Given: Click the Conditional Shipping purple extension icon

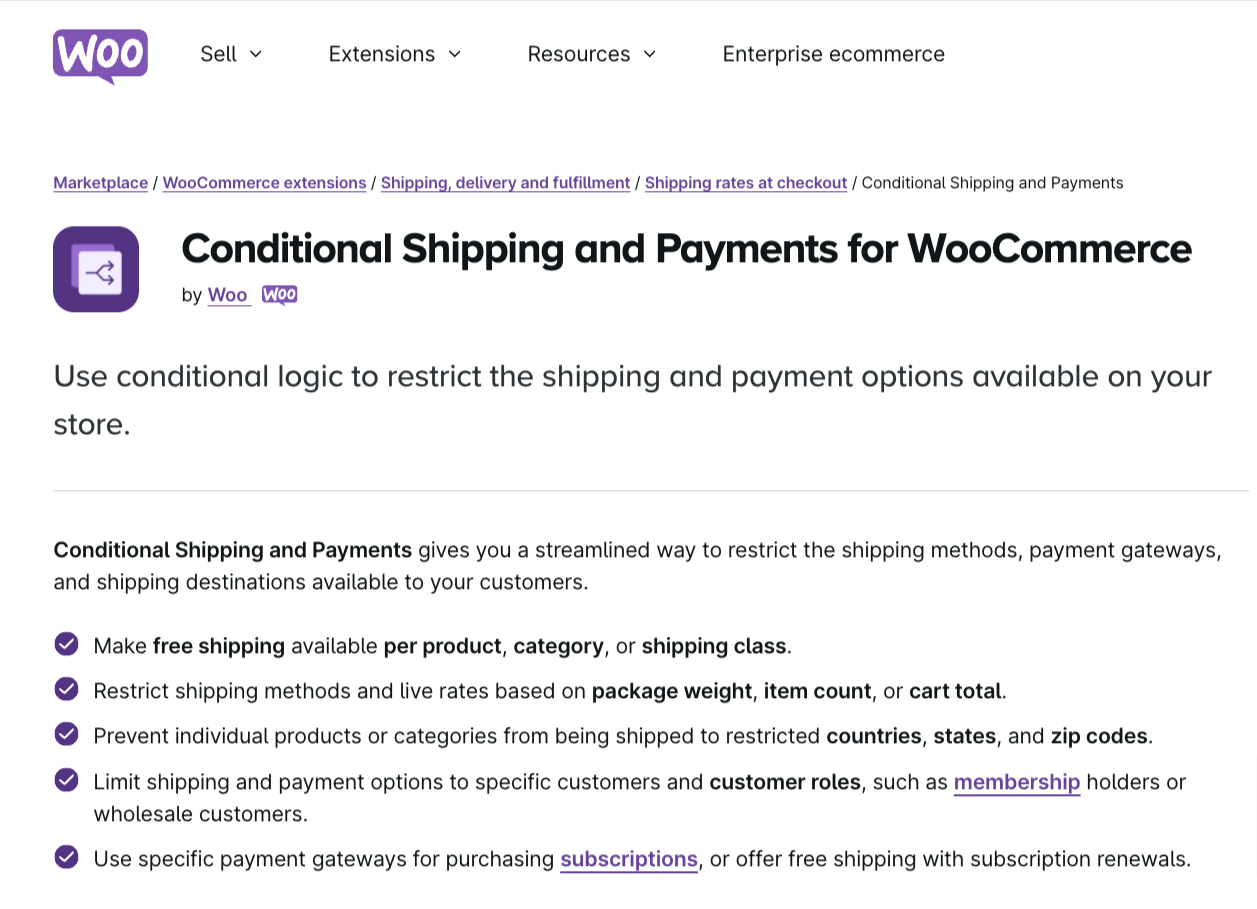Looking at the screenshot, I should [96, 269].
